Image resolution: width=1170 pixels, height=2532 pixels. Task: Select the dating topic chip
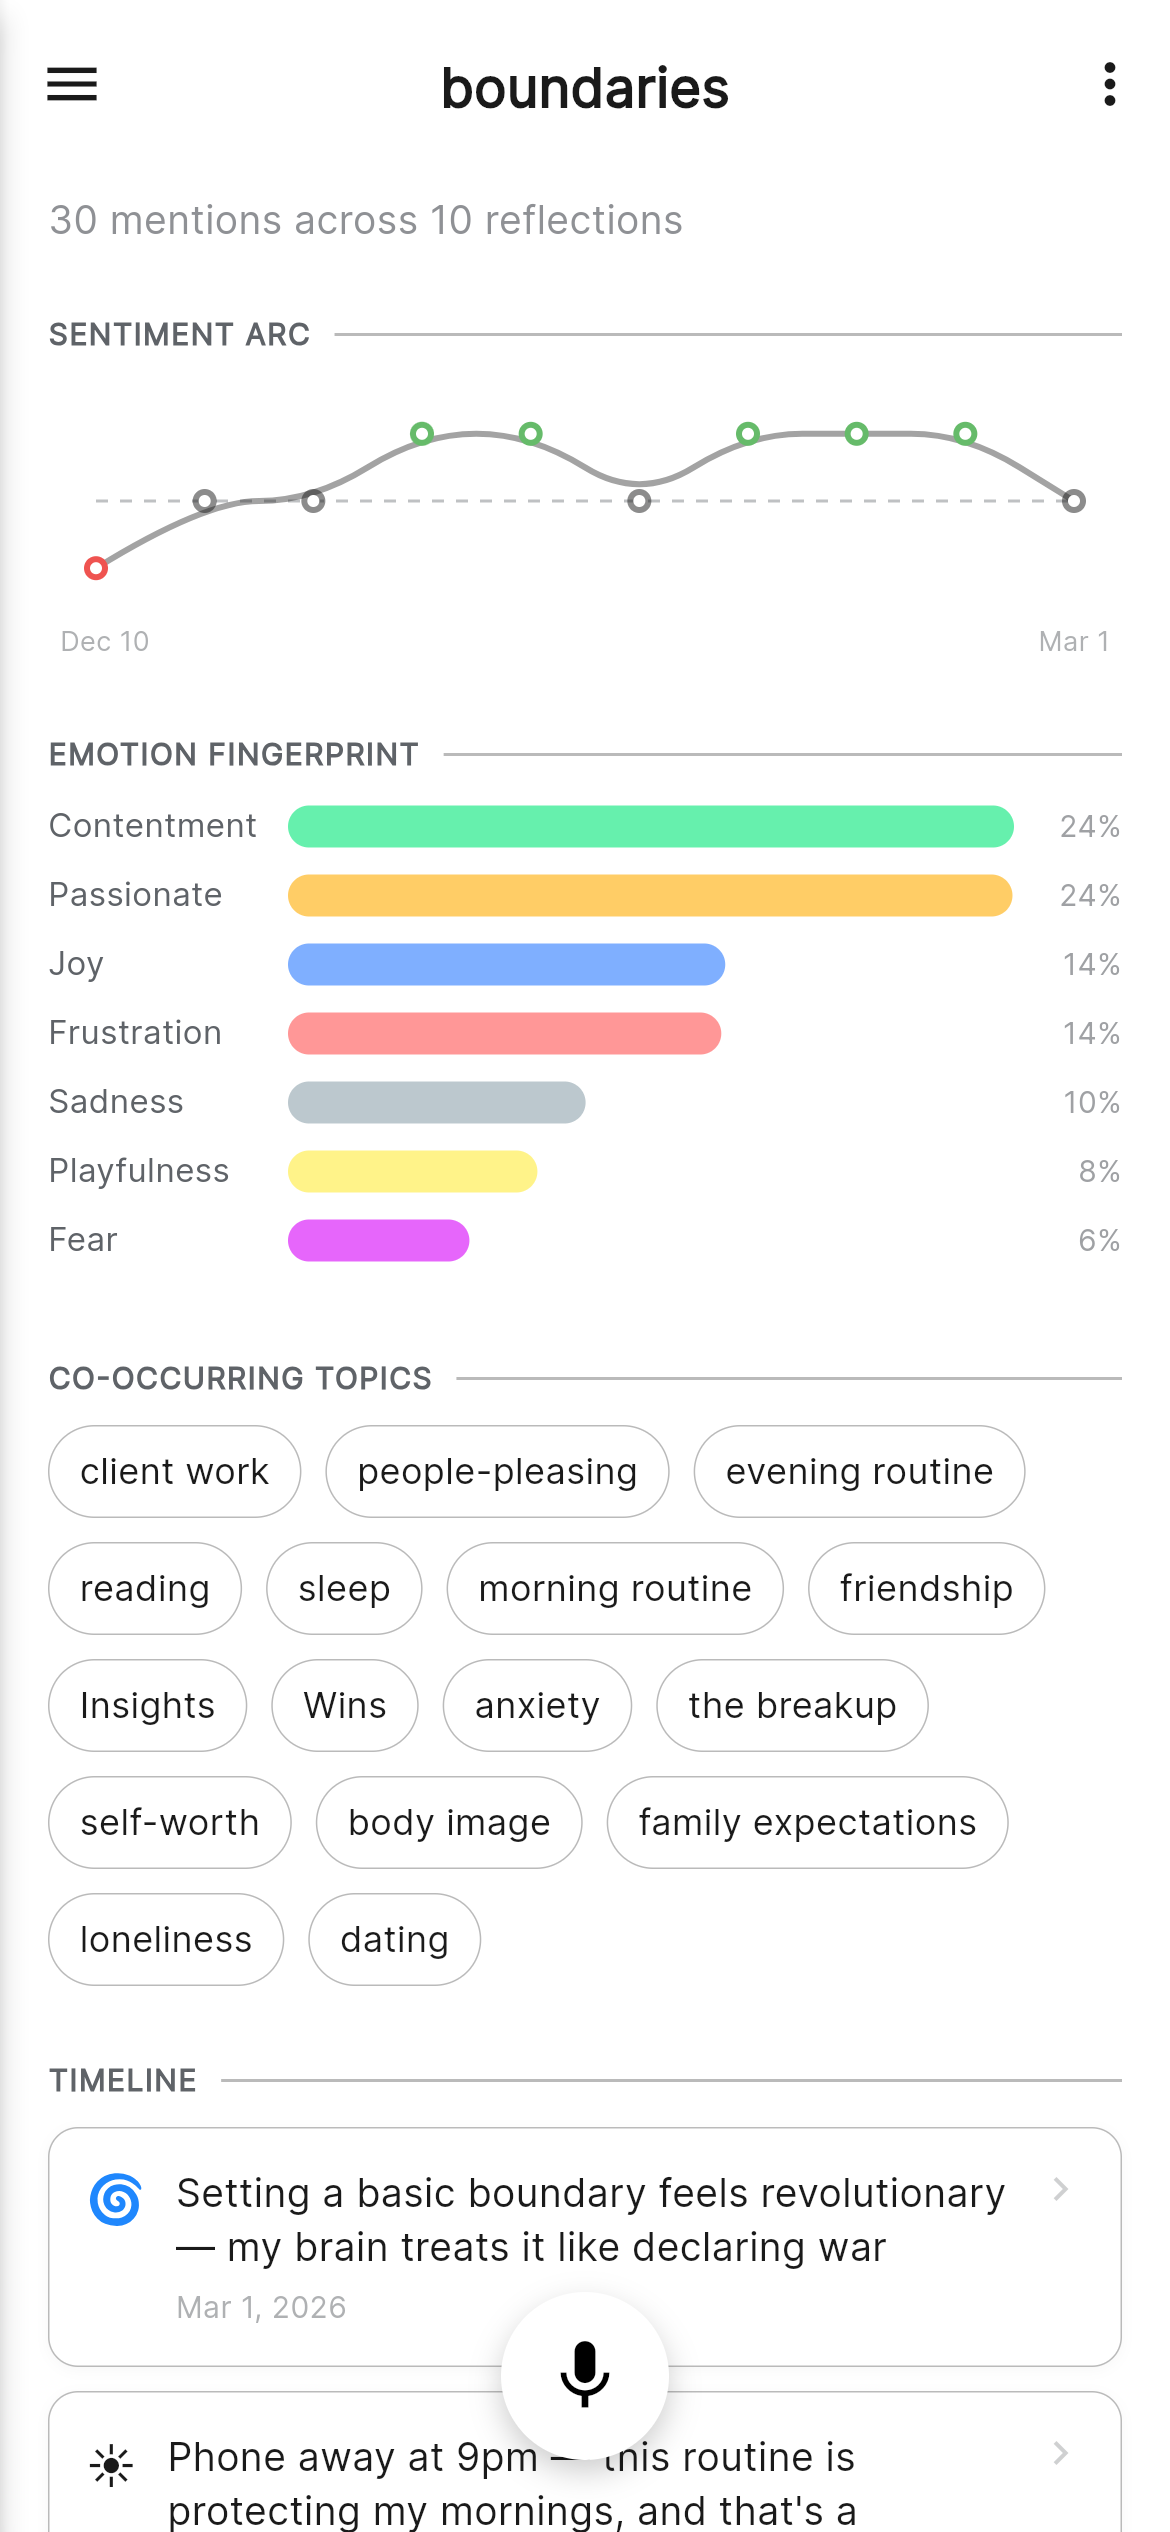[394, 1939]
